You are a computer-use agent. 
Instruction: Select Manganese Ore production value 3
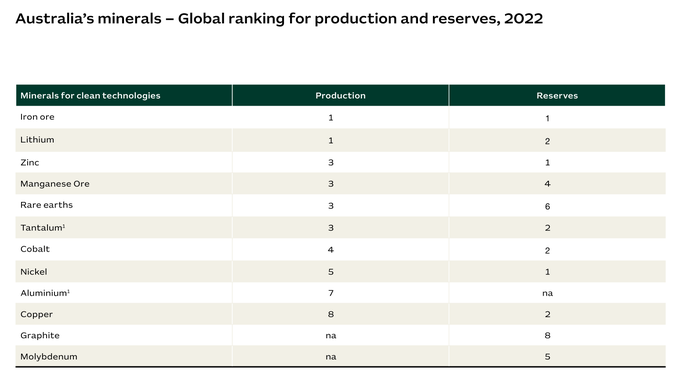click(330, 184)
